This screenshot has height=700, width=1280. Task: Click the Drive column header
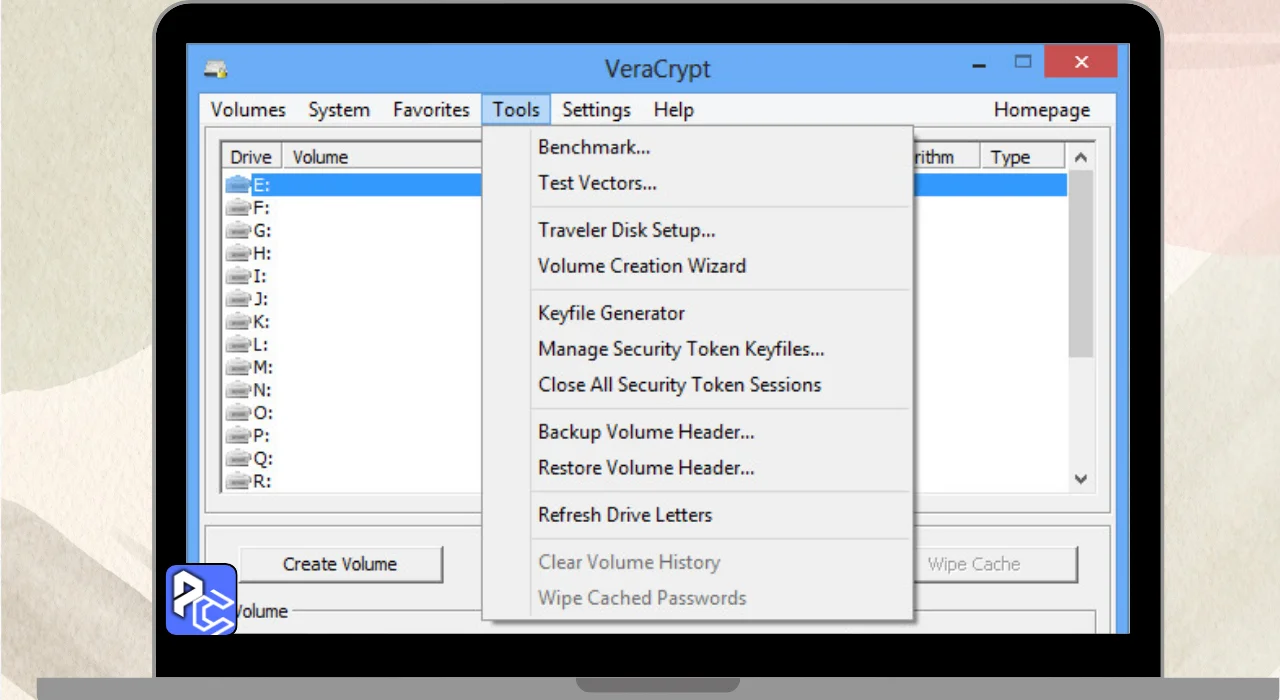pos(251,157)
